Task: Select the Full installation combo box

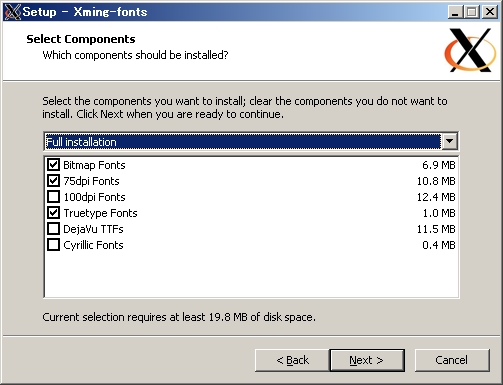Action: tap(251, 141)
